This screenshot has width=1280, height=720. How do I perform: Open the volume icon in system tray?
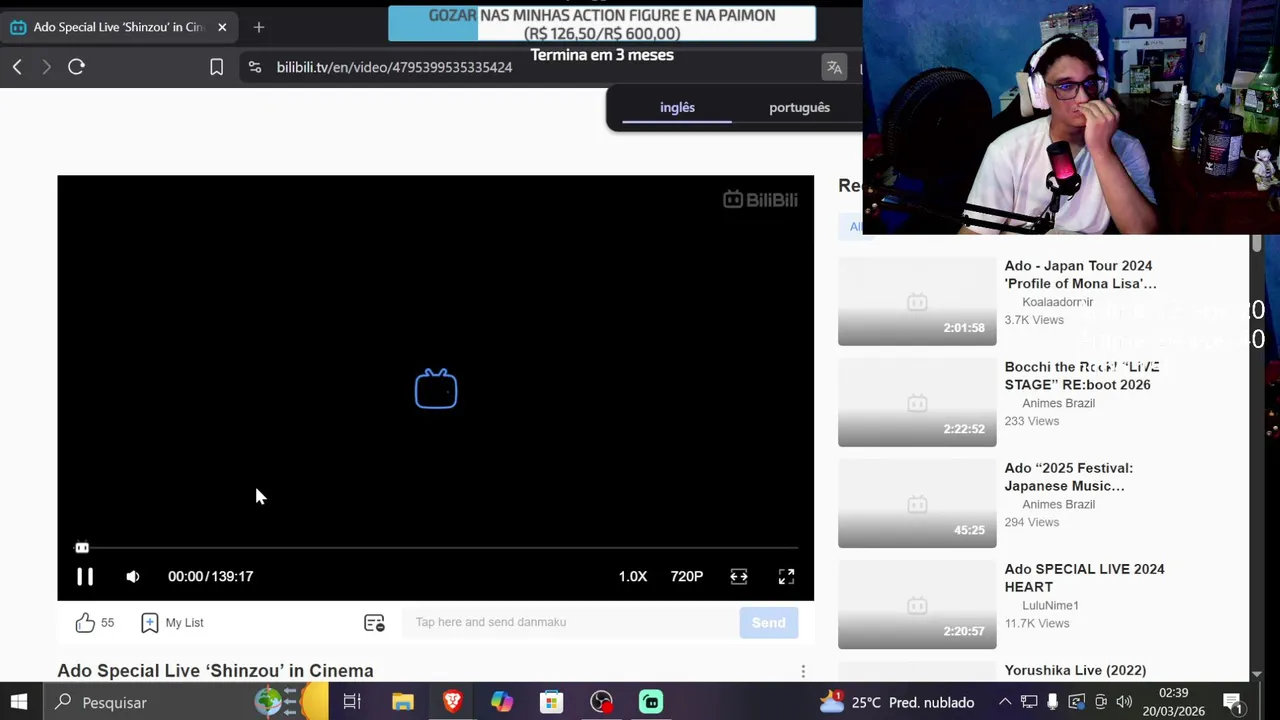[x=1124, y=702]
